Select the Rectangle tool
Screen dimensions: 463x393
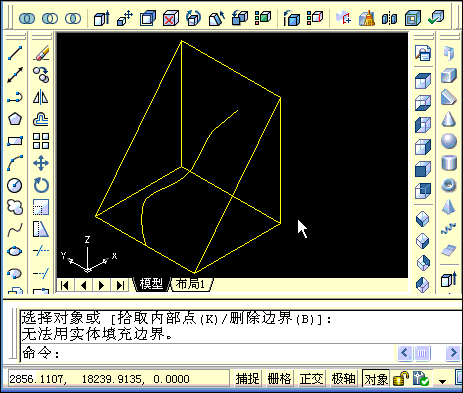pyautogui.click(x=15, y=141)
